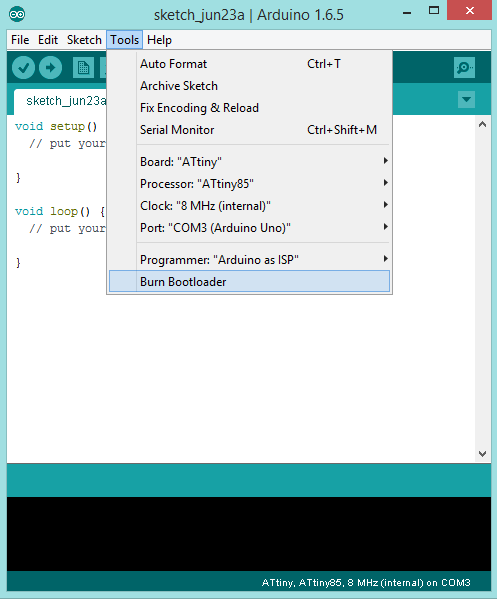Viewport: 497px width, 599px height.
Task: Open the Edit menu
Action: click(x=48, y=40)
